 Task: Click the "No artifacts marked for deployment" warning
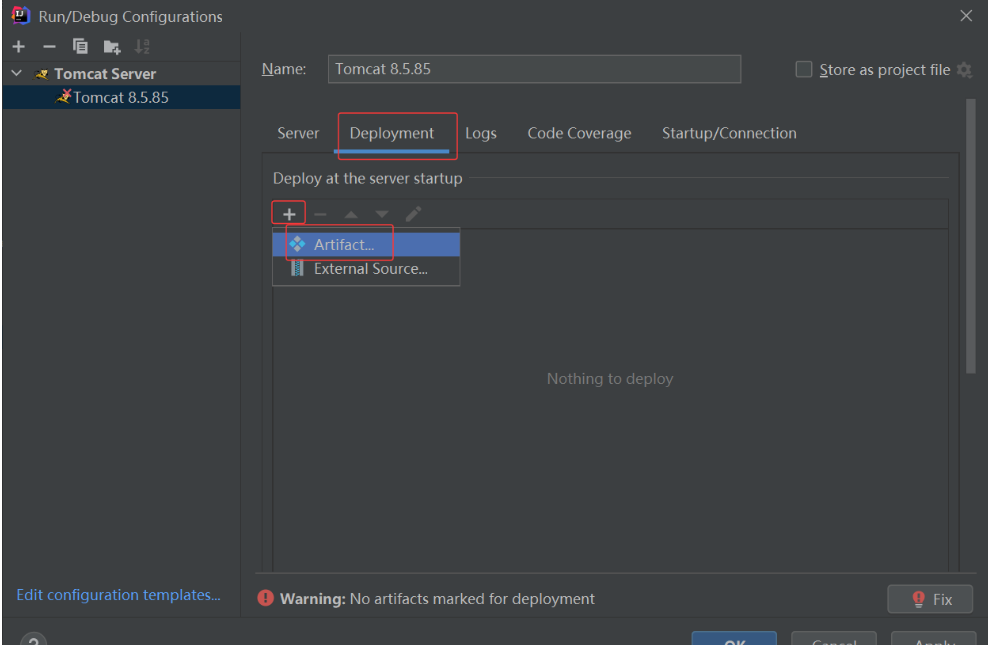472,598
